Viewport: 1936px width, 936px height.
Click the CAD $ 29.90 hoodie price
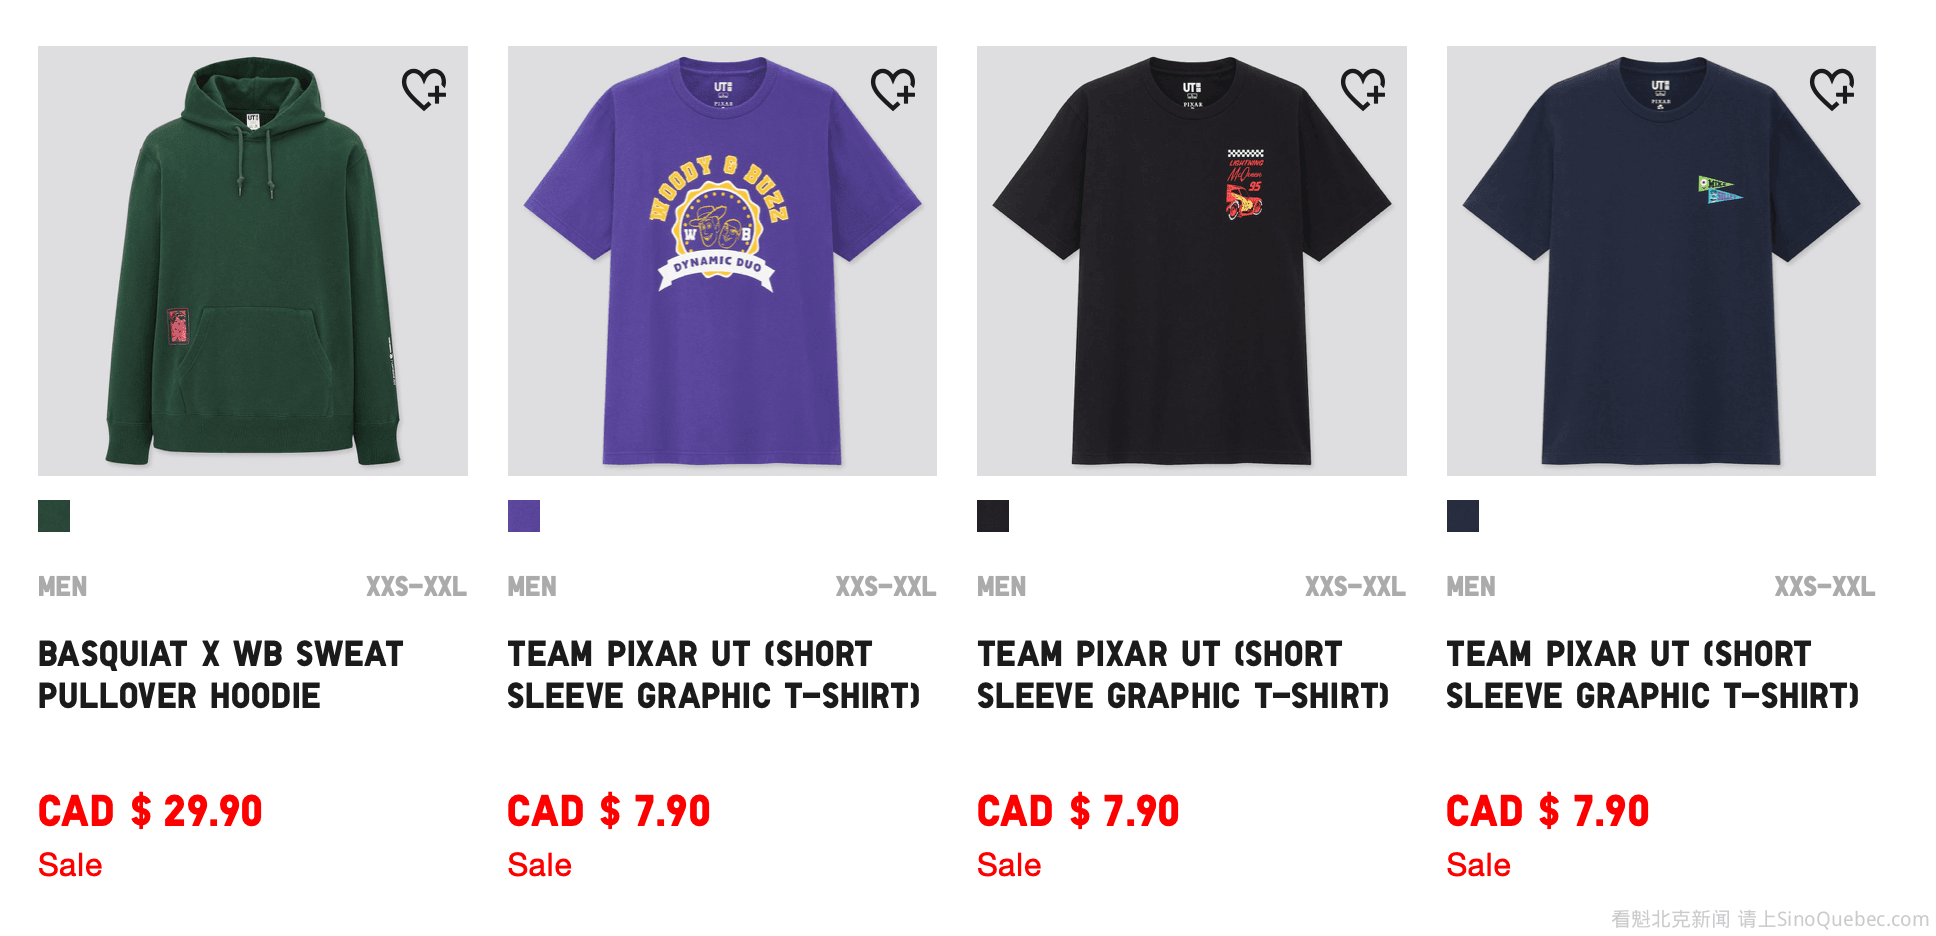pyautogui.click(x=150, y=811)
